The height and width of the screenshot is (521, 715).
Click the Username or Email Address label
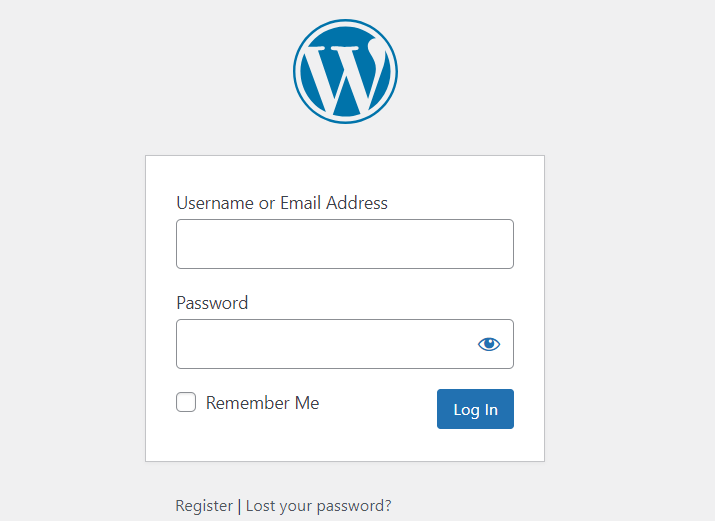point(282,203)
